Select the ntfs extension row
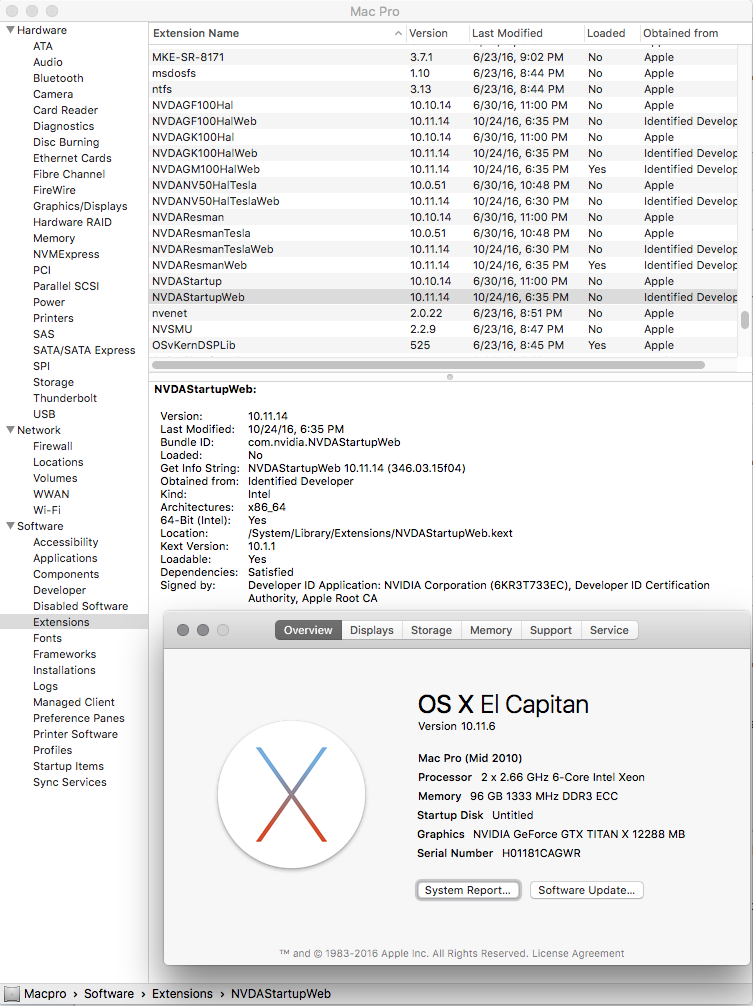This screenshot has height=1006, width=753. coord(443,89)
